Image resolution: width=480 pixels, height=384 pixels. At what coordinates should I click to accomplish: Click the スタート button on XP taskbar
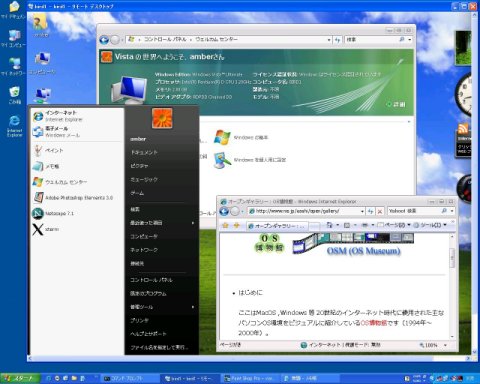(19, 378)
